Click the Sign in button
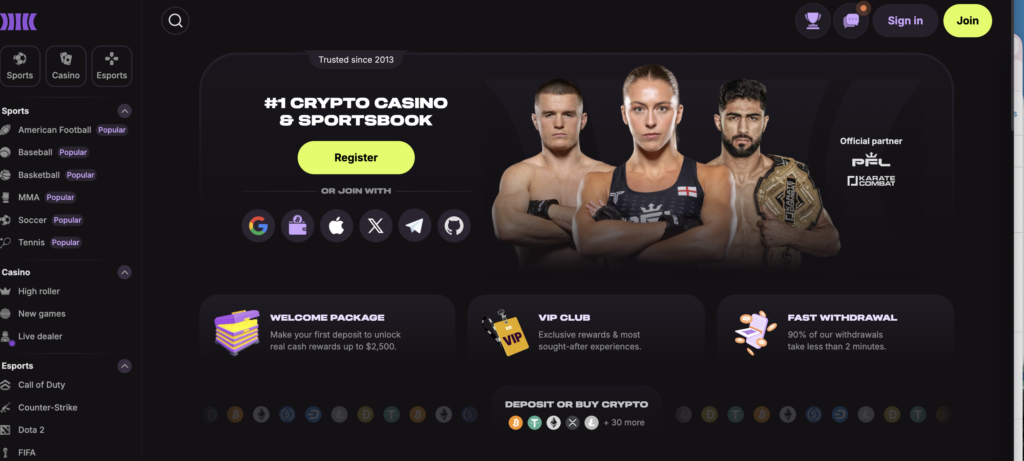The image size is (1024, 461). click(905, 21)
